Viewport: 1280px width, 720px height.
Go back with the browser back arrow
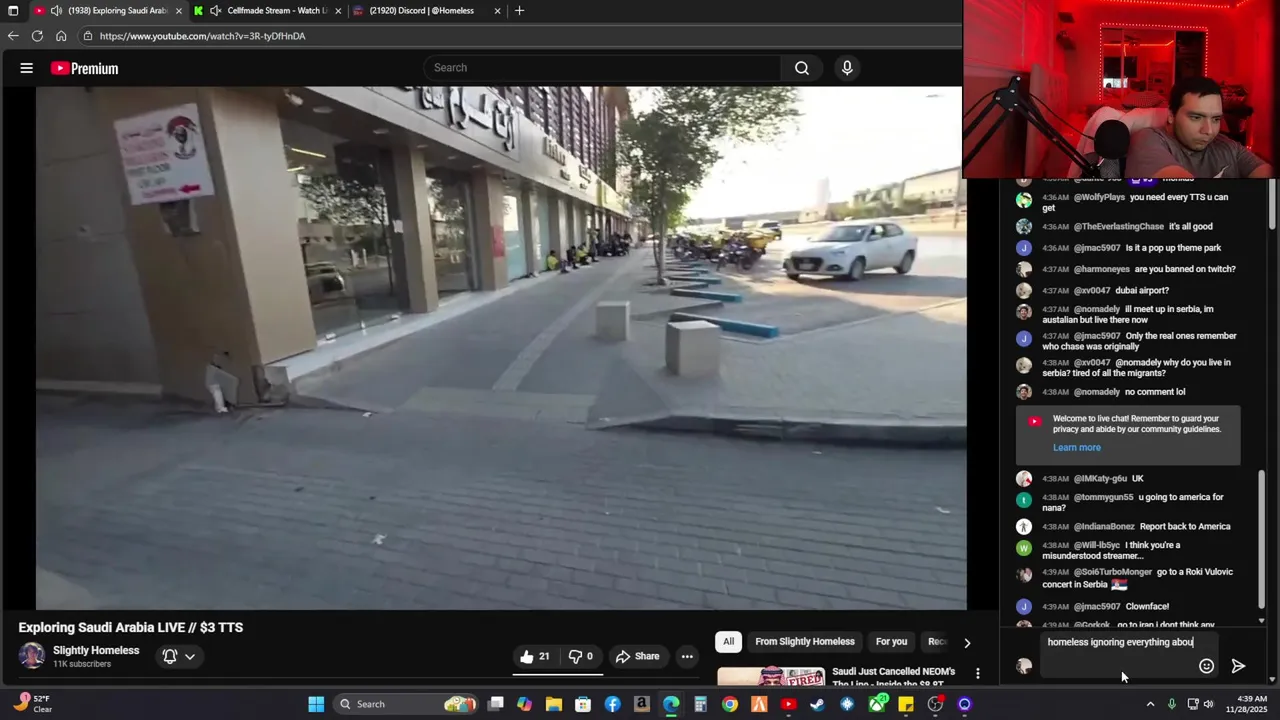(x=13, y=36)
